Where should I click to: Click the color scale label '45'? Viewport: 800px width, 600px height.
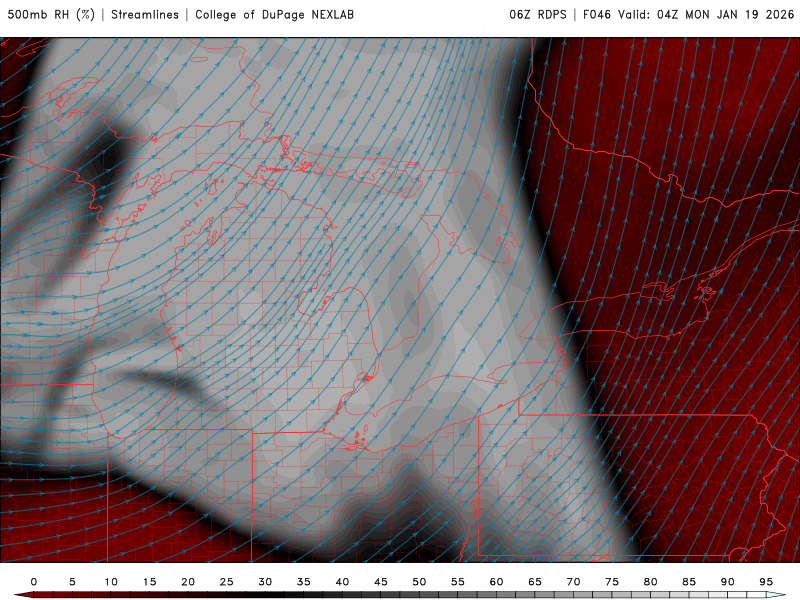(381, 582)
